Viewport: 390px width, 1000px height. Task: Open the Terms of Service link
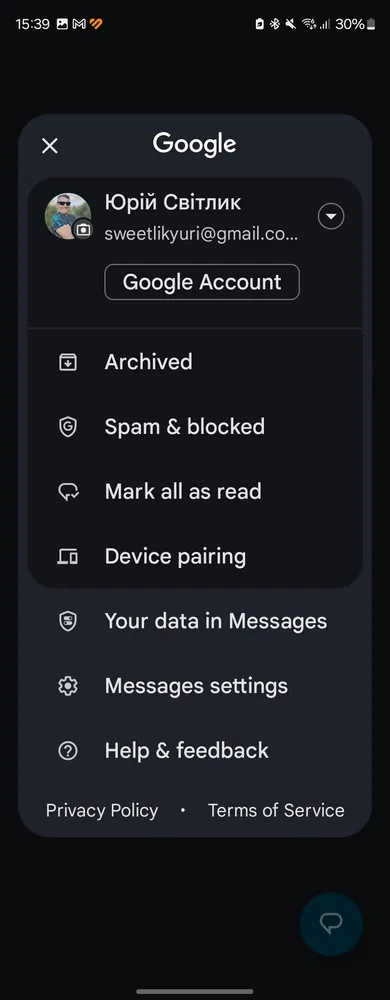tap(276, 810)
